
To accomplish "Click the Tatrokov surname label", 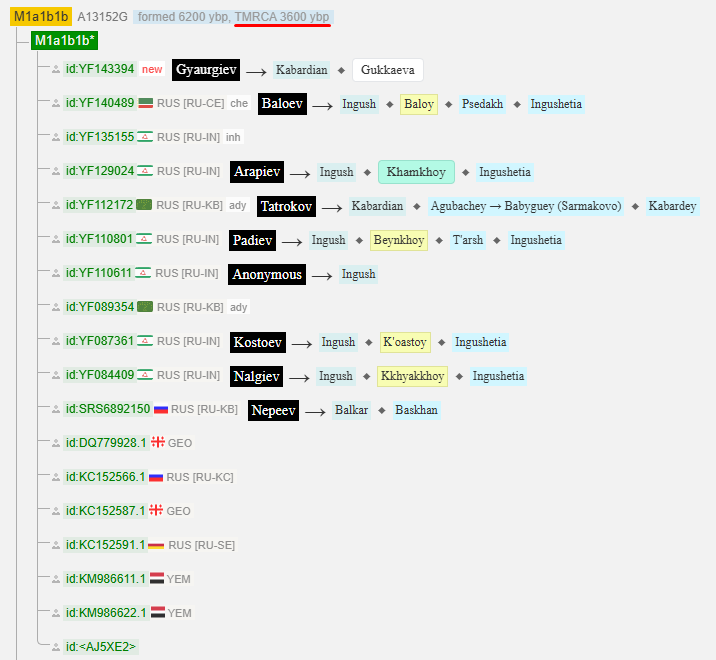I will [286, 206].
